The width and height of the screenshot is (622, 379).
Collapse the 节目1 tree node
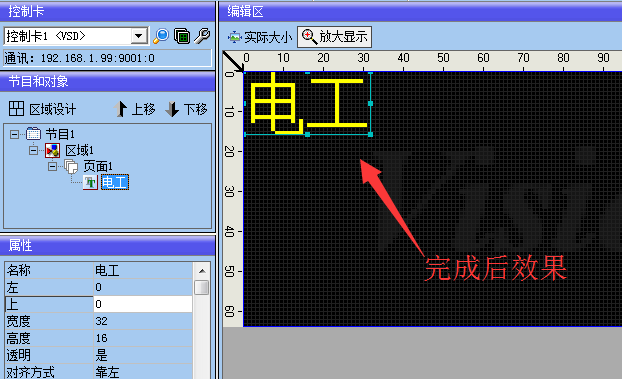(x=14, y=135)
